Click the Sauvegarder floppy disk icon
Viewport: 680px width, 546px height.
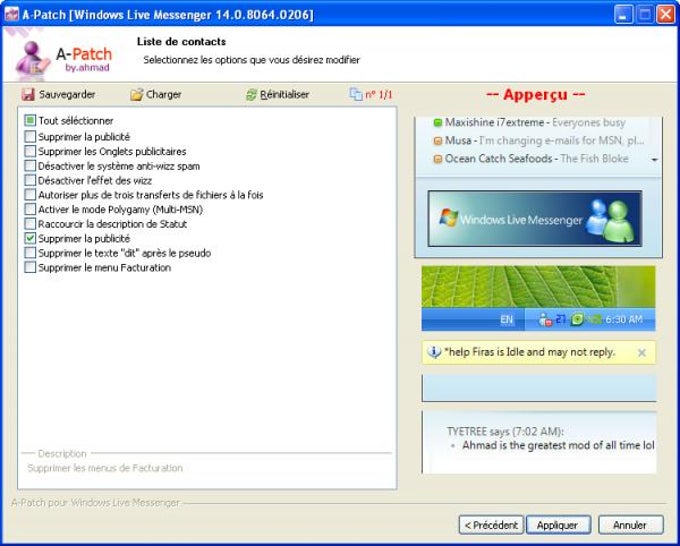tap(28, 94)
